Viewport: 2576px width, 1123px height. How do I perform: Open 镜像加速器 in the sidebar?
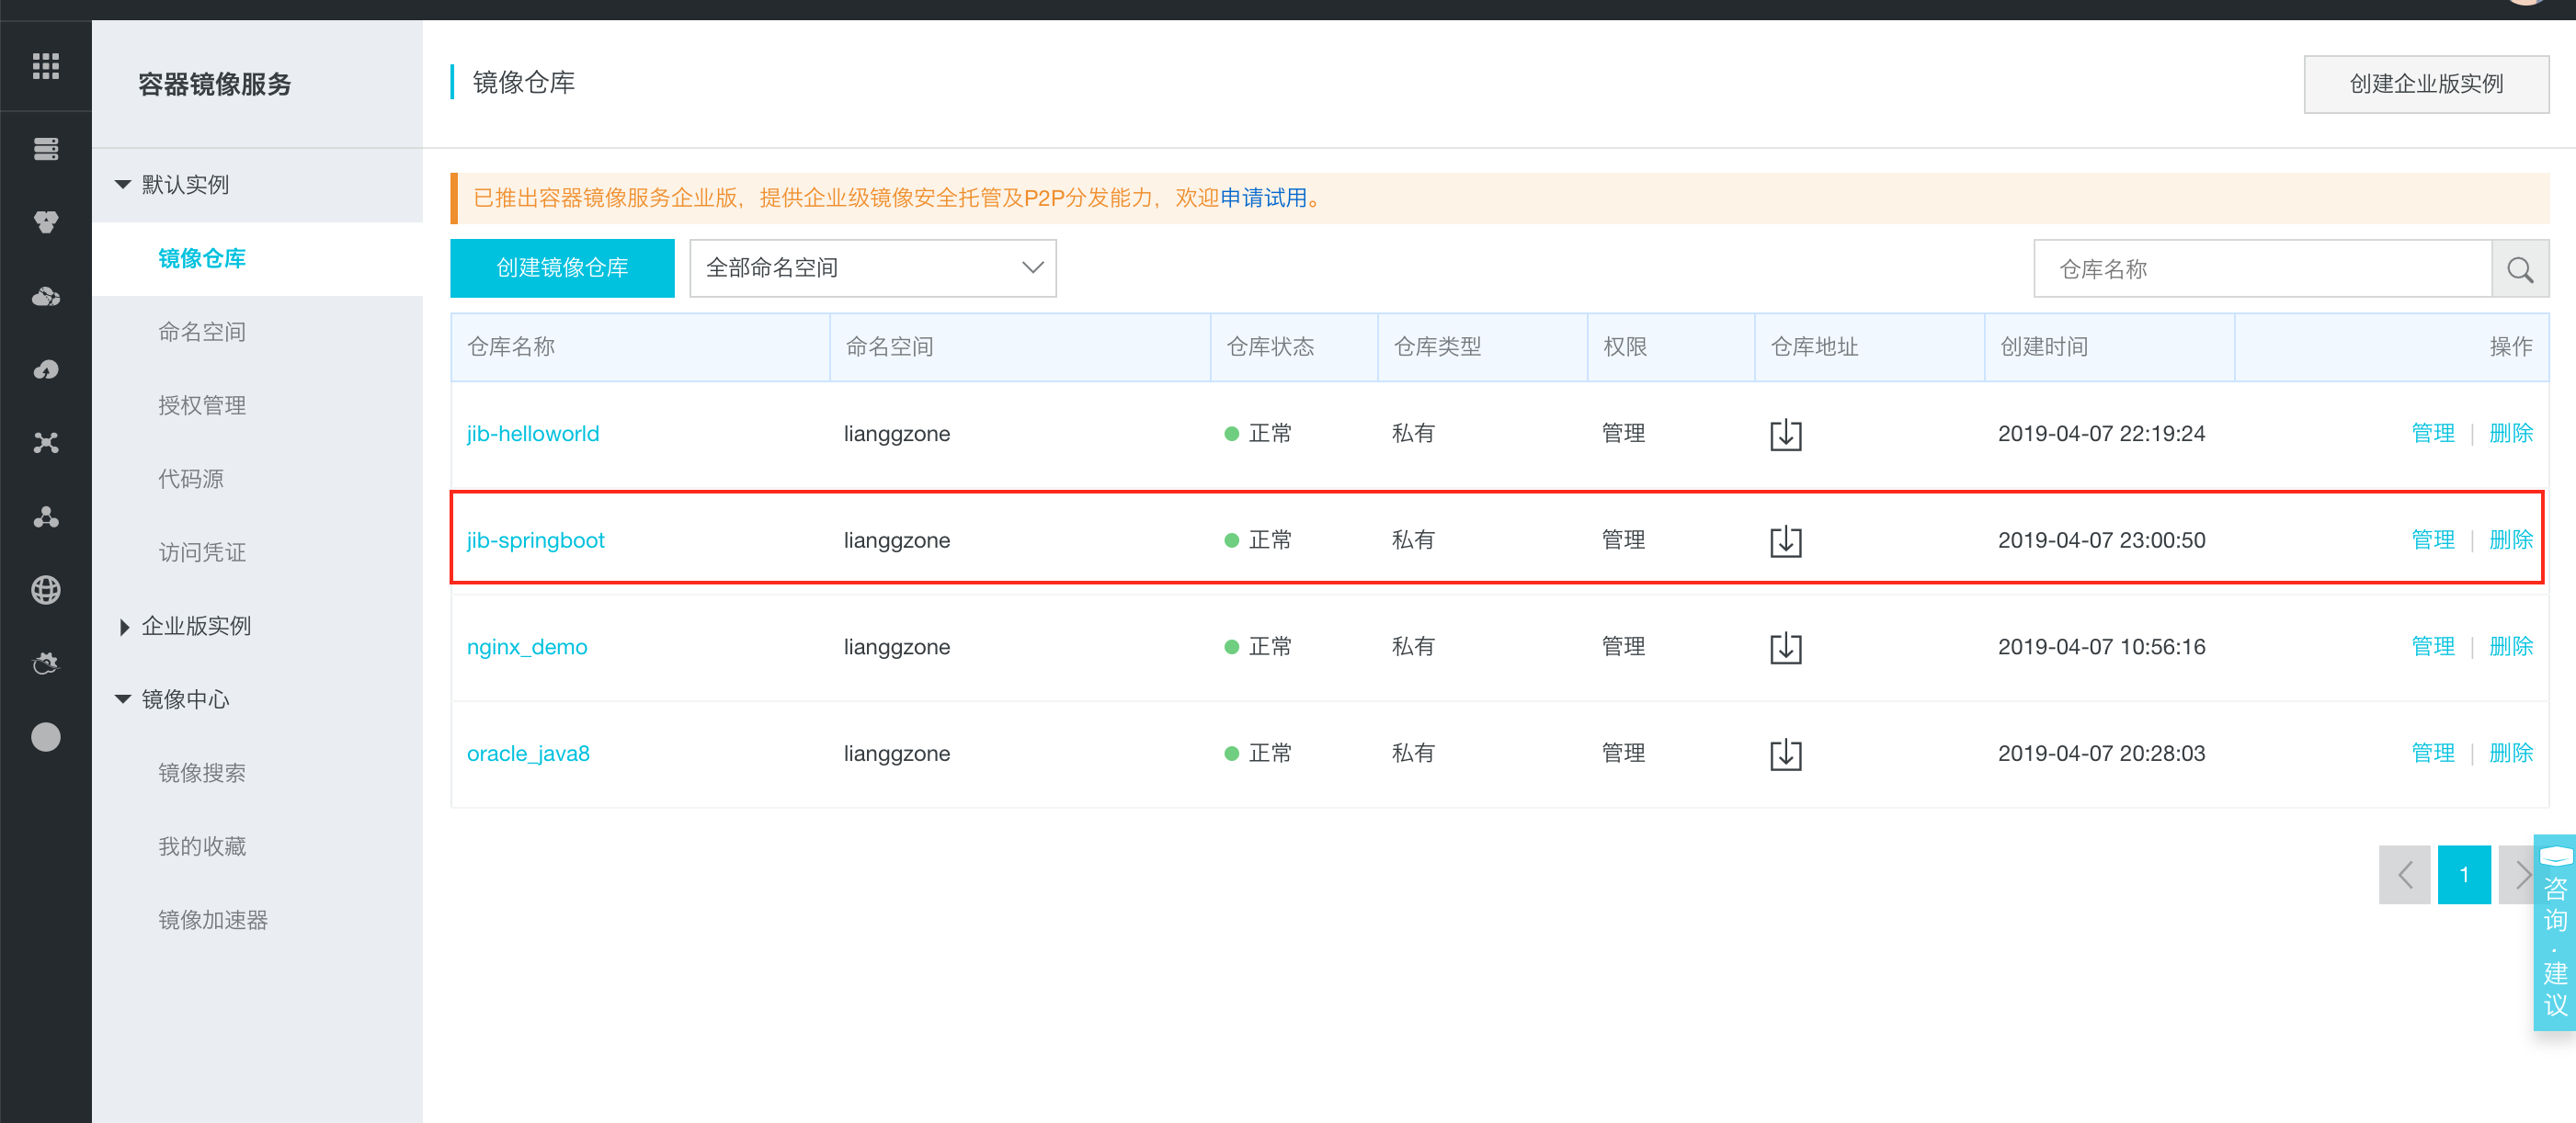tap(213, 920)
